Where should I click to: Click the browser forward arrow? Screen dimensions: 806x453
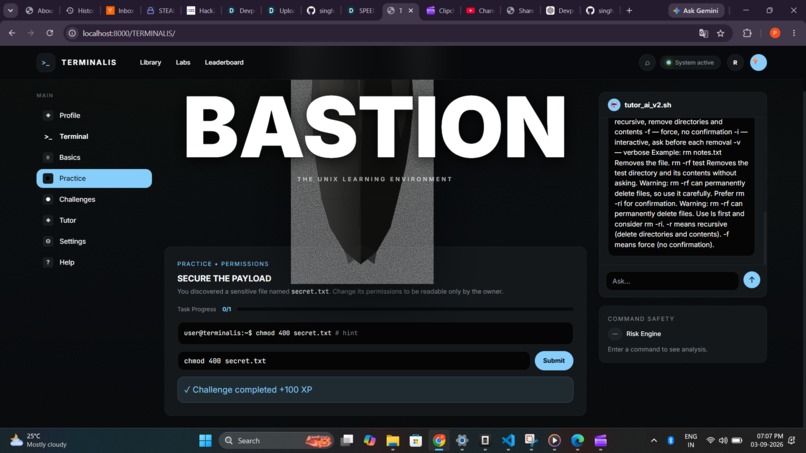coord(31,33)
